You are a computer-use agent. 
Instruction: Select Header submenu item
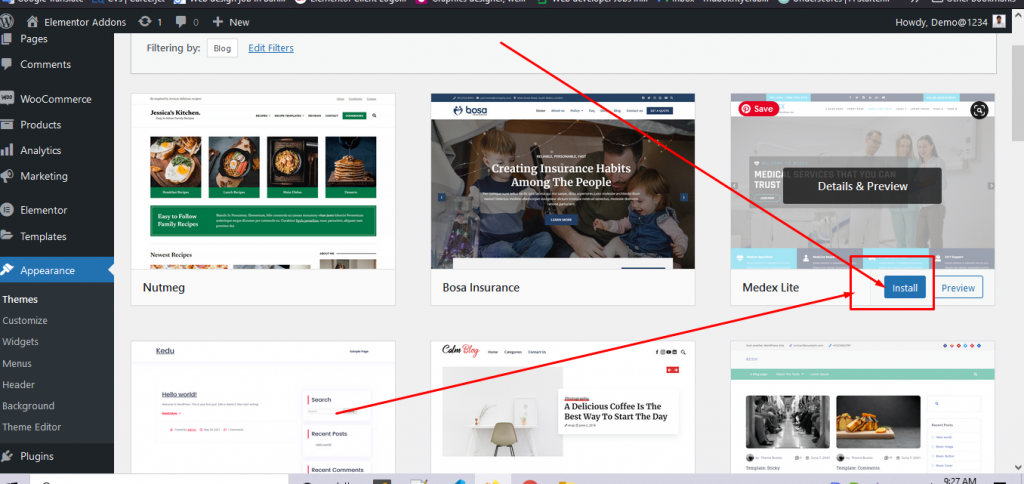point(18,385)
